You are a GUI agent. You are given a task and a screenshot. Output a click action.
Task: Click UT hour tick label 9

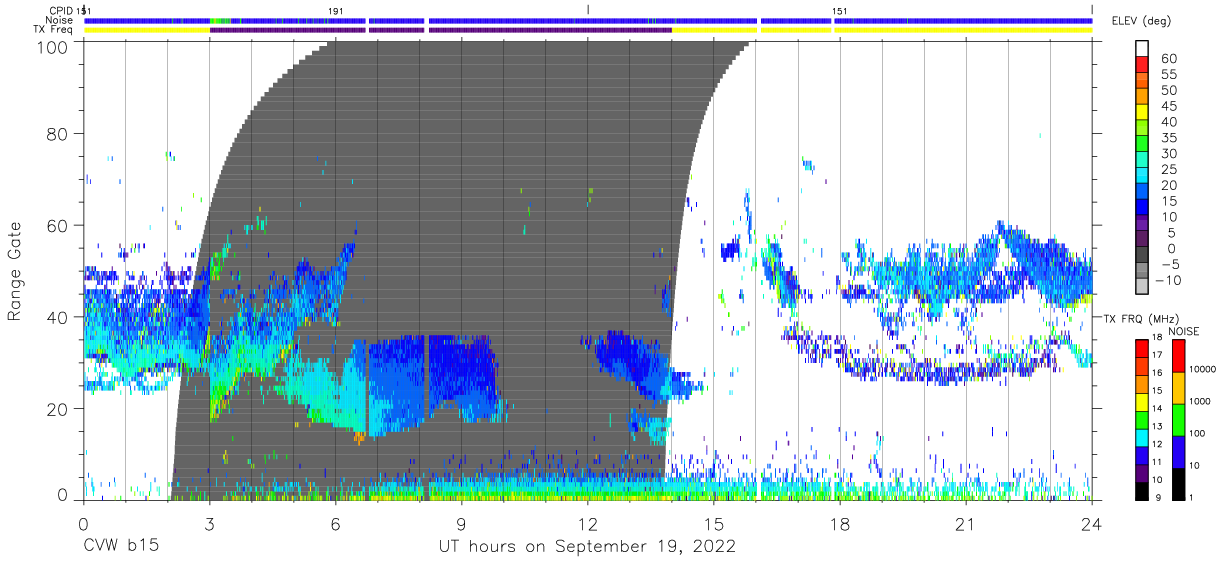tap(461, 524)
